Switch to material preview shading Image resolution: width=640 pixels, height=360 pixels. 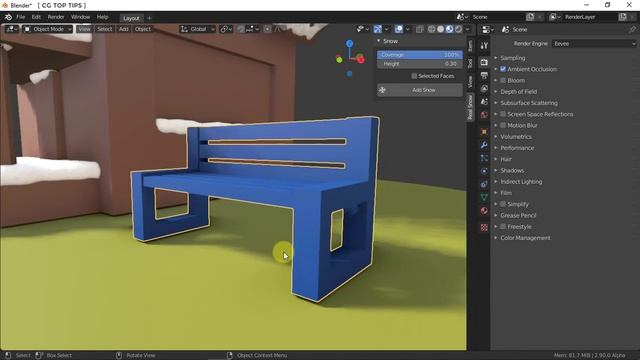449,29
